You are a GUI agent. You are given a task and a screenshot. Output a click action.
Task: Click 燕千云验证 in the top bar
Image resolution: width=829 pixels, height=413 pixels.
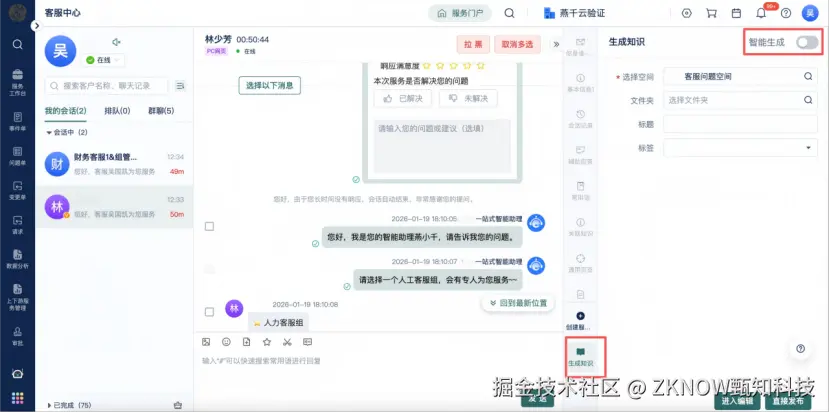click(x=574, y=13)
